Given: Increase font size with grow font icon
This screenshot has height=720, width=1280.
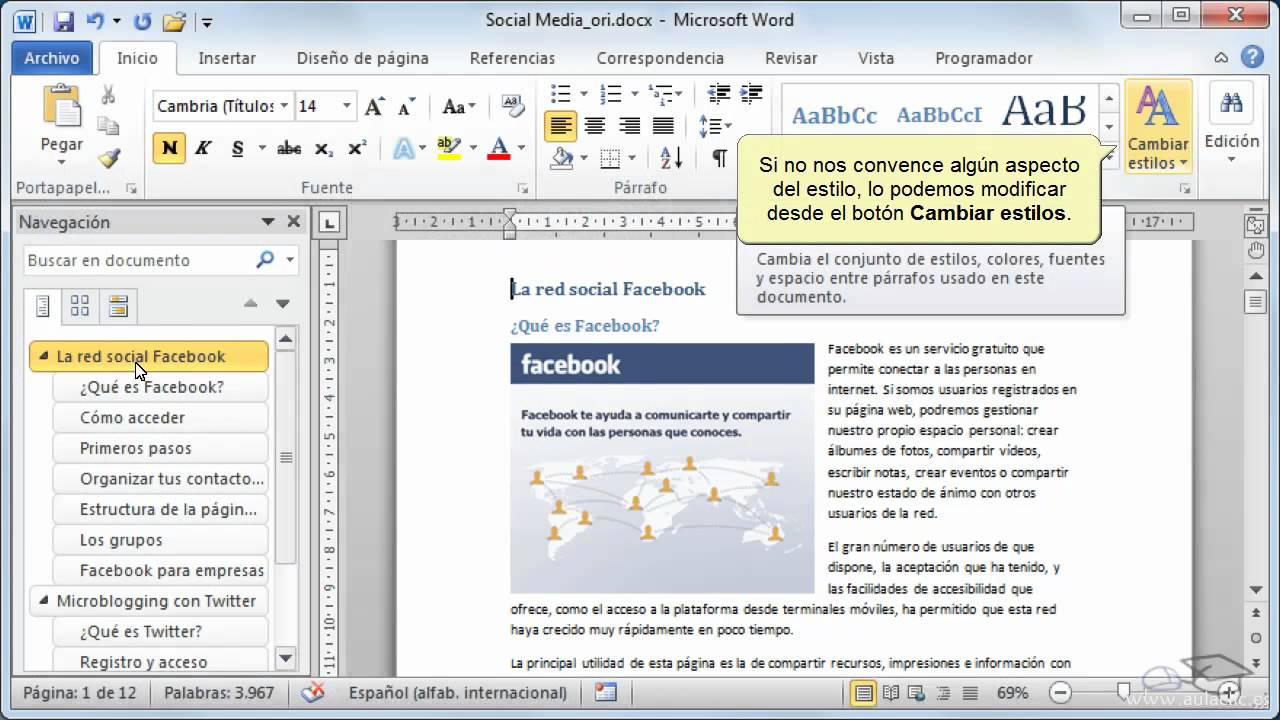Looking at the screenshot, I should (374, 106).
